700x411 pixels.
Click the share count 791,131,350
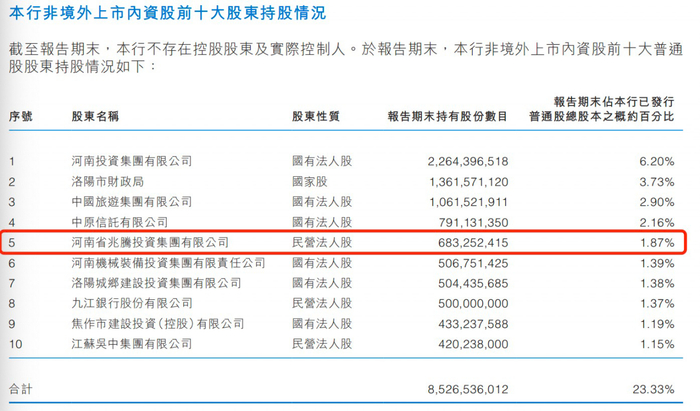coord(473,223)
